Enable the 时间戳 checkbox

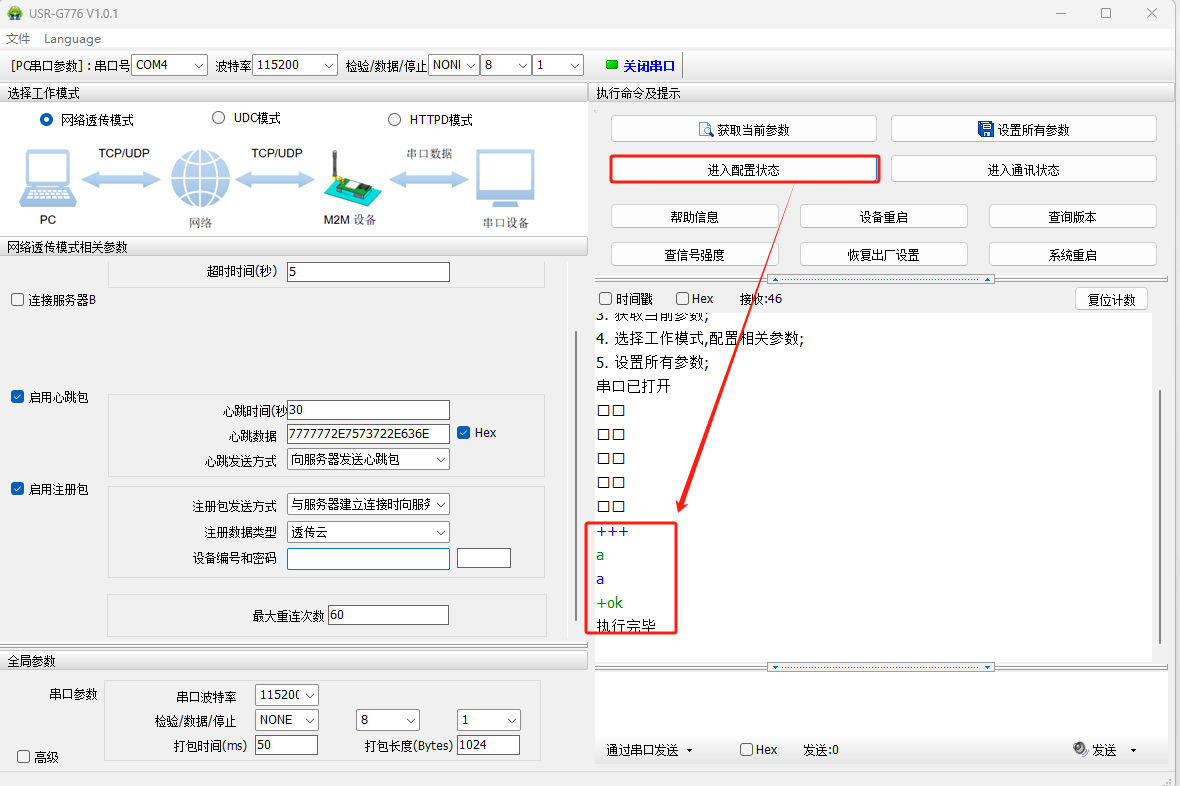click(605, 299)
